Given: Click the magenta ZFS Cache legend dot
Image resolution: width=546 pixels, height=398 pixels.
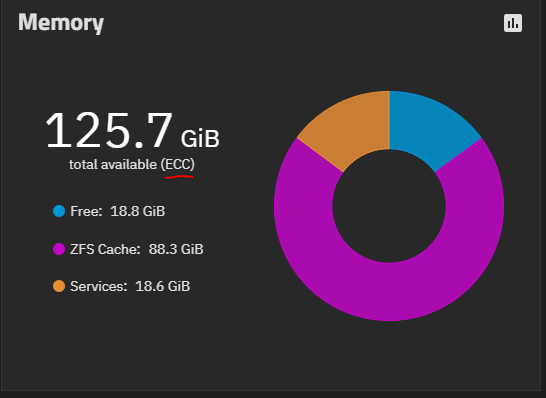Looking at the screenshot, I should click(59, 249).
